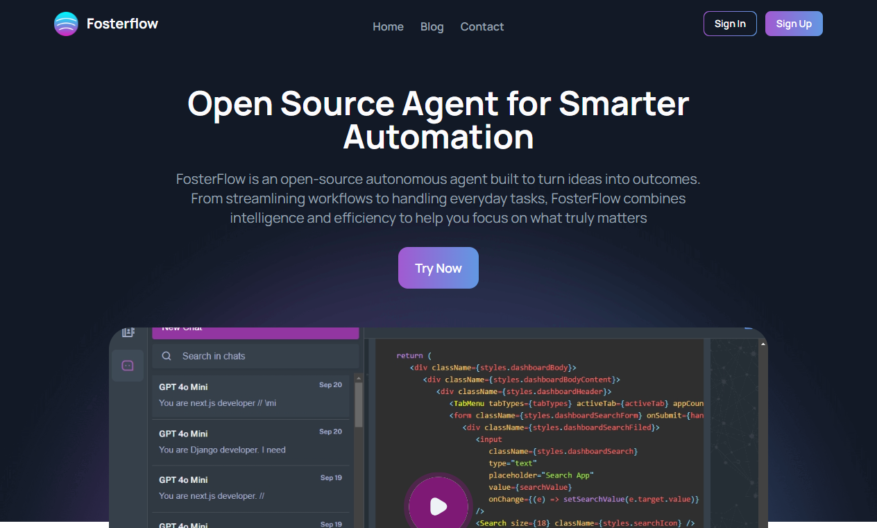The width and height of the screenshot is (877, 528).
Task: Click the New Chat purple bar
Action: pyautogui.click(x=256, y=333)
